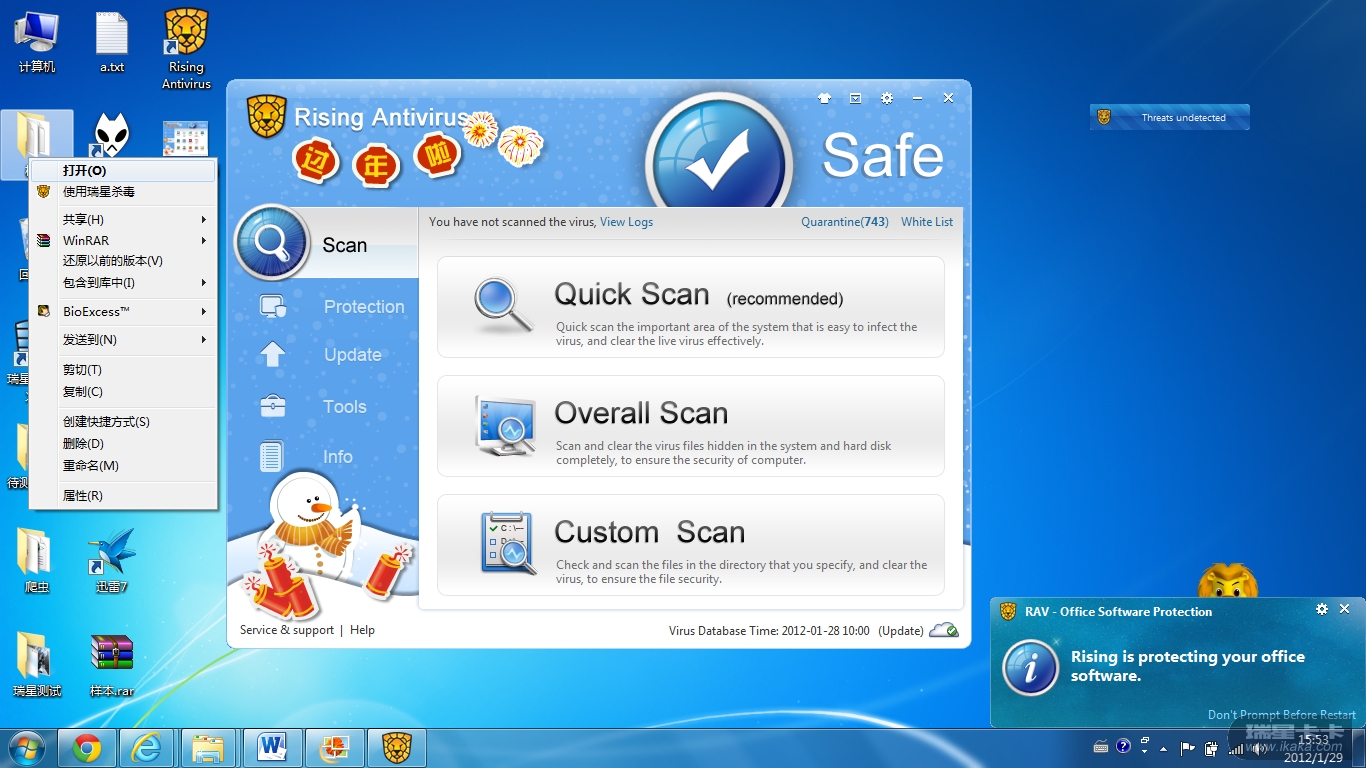This screenshot has width=1366, height=768.
Task: Click the White List link
Action: tap(927, 222)
